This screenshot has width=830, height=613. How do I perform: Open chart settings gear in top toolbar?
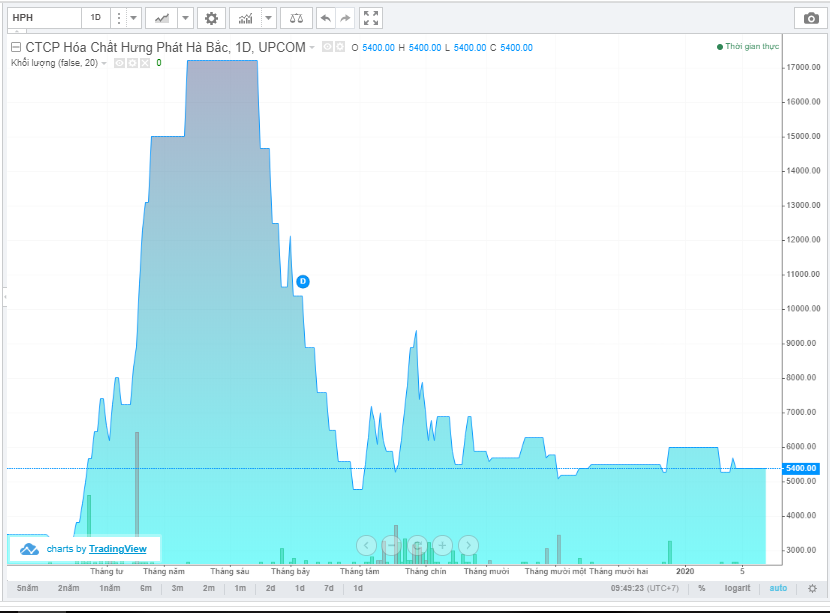pos(211,18)
